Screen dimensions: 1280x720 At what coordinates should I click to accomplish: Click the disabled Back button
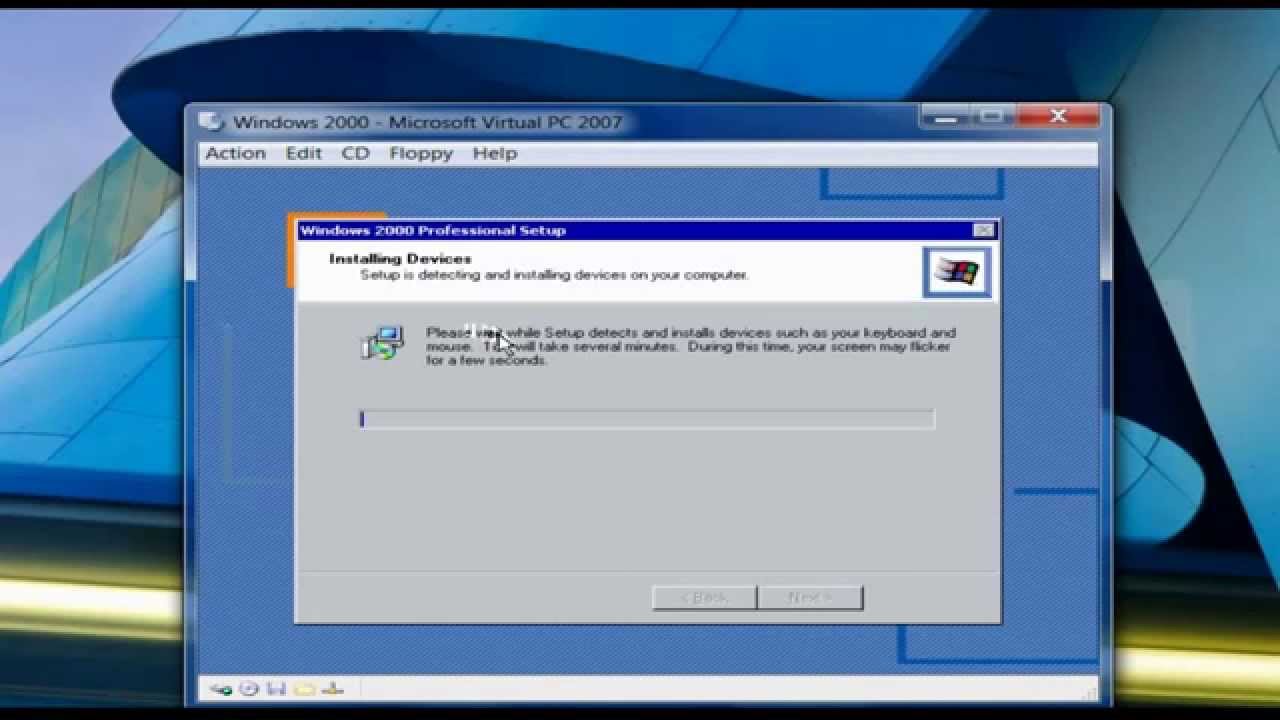(704, 597)
